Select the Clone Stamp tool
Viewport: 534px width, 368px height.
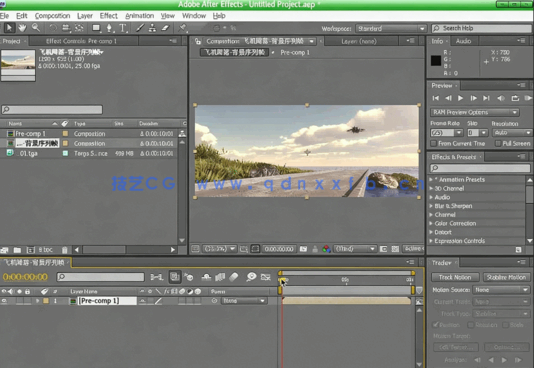(x=152, y=28)
